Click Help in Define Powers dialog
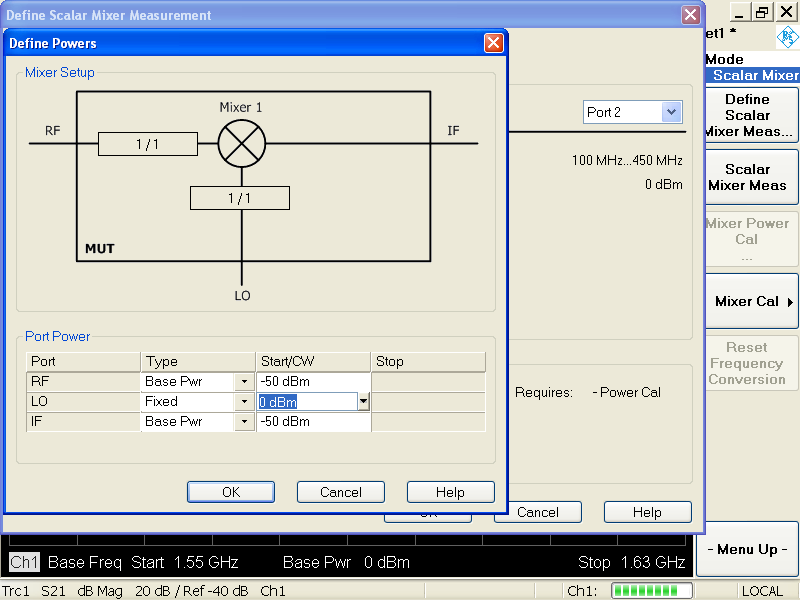 click(x=450, y=492)
